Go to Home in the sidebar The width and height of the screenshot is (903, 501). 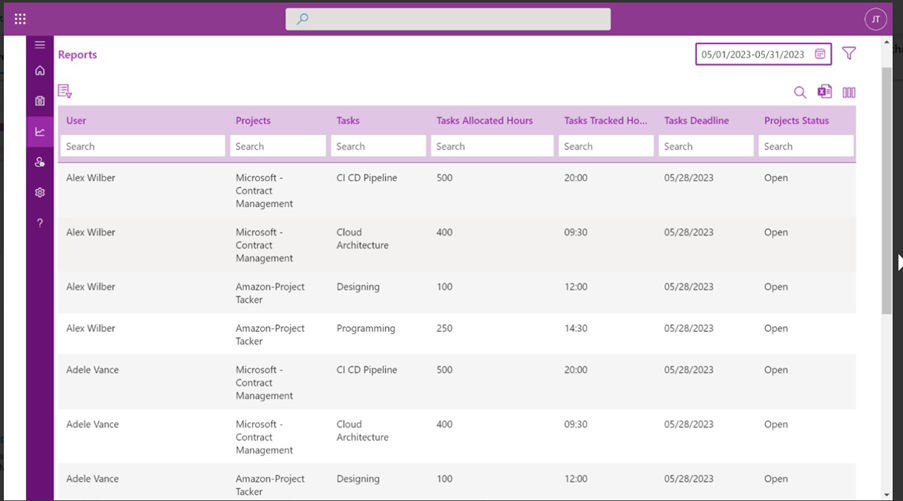[40, 71]
